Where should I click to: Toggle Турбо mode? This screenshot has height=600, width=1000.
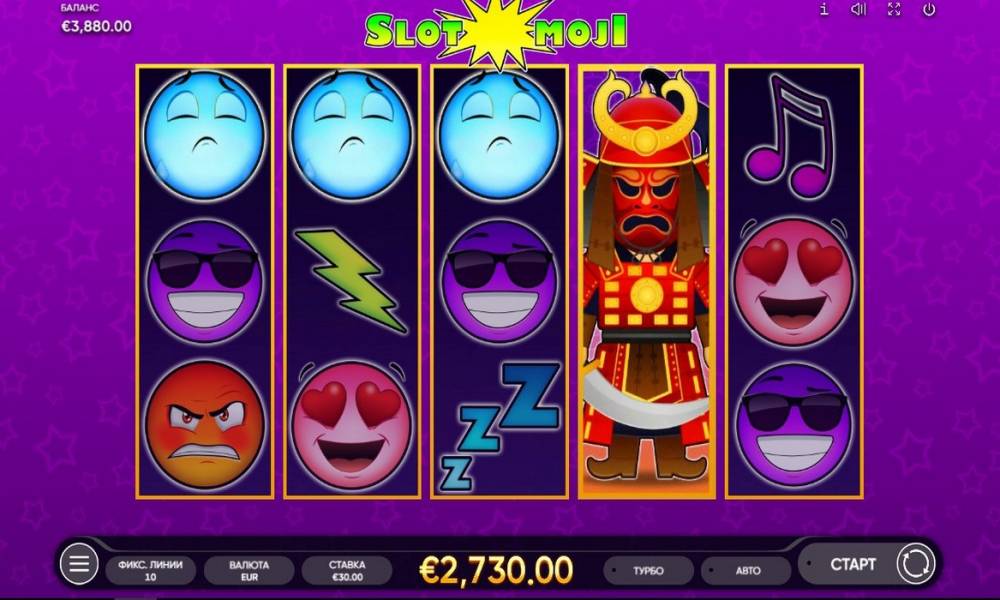coord(648,570)
